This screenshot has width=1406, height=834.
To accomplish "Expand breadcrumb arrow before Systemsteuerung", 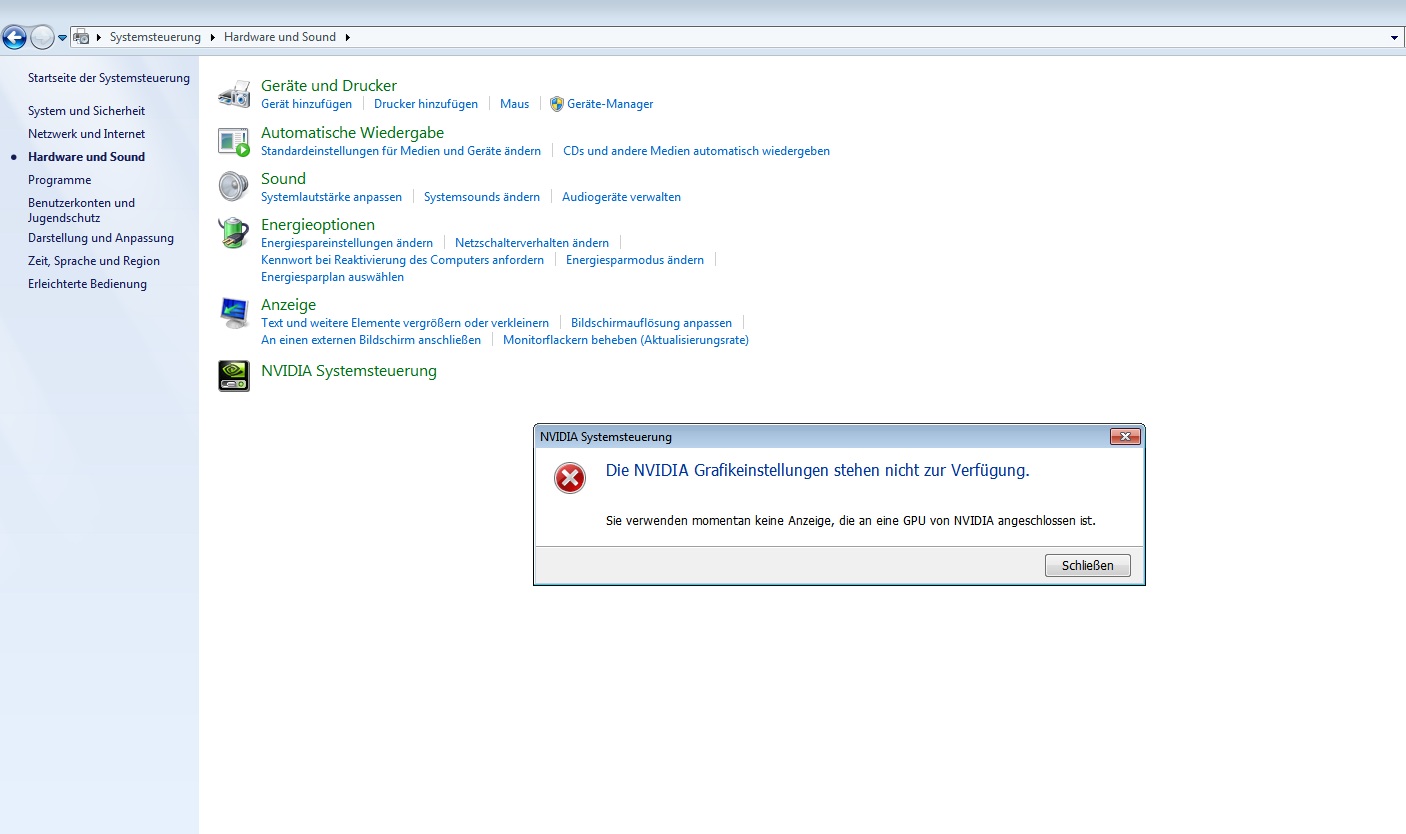I will click(98, 37).
